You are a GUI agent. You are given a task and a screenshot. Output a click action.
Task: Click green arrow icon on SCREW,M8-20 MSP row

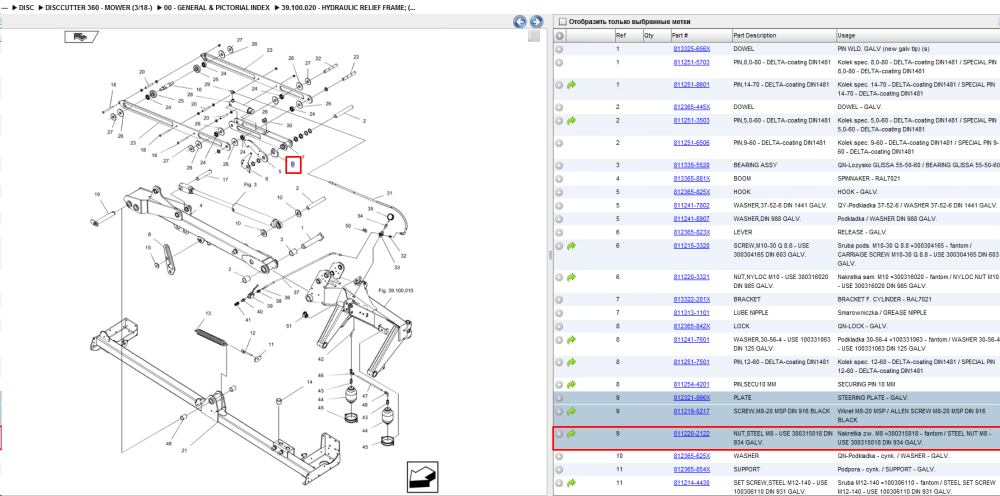pyautogui.click(x=571, y=411)
